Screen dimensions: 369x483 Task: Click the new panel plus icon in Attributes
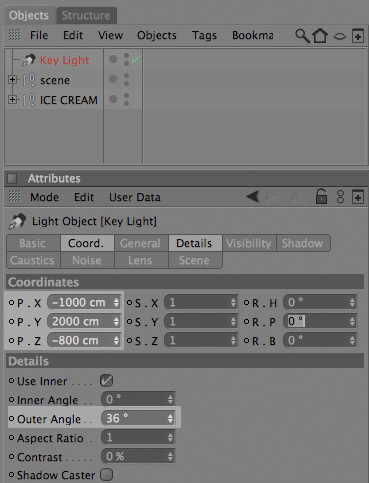coord(358,197)
